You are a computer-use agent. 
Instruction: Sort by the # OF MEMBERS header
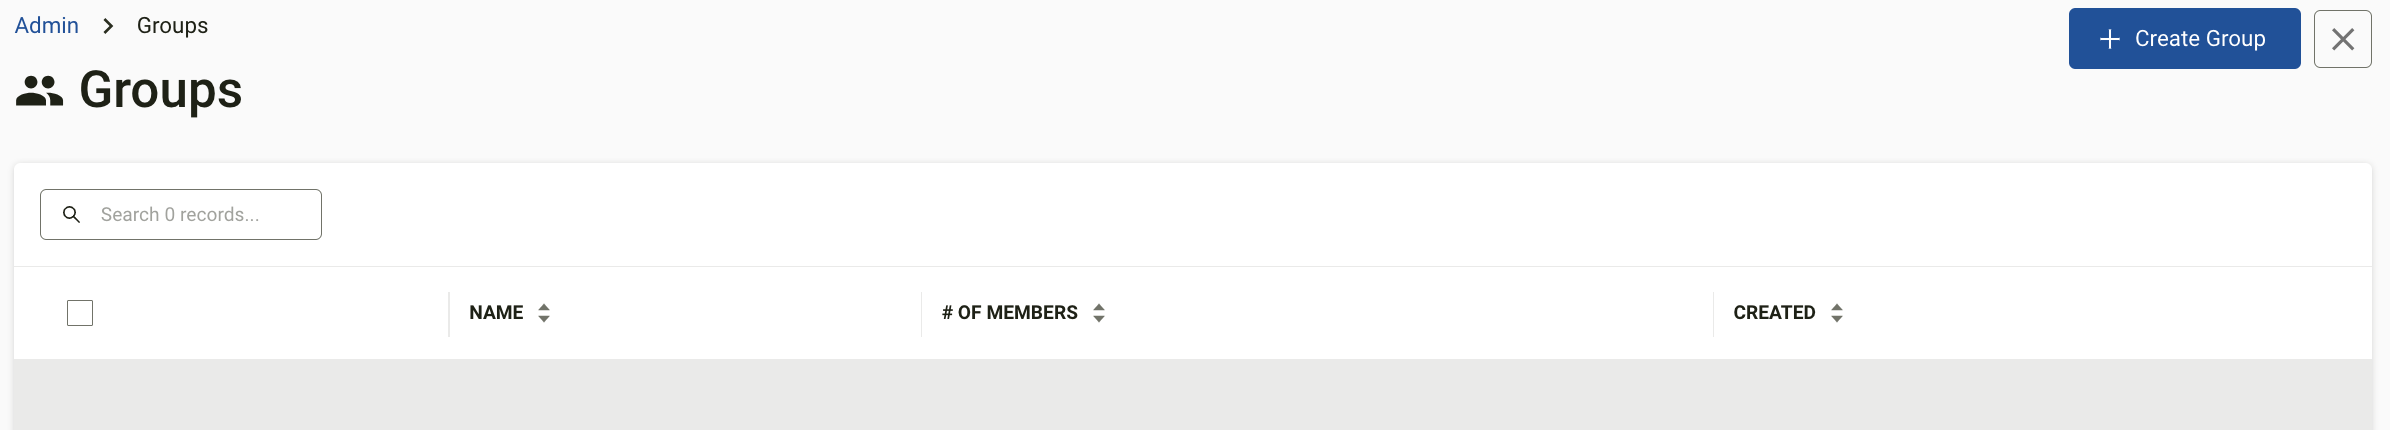pos(1009,313)
